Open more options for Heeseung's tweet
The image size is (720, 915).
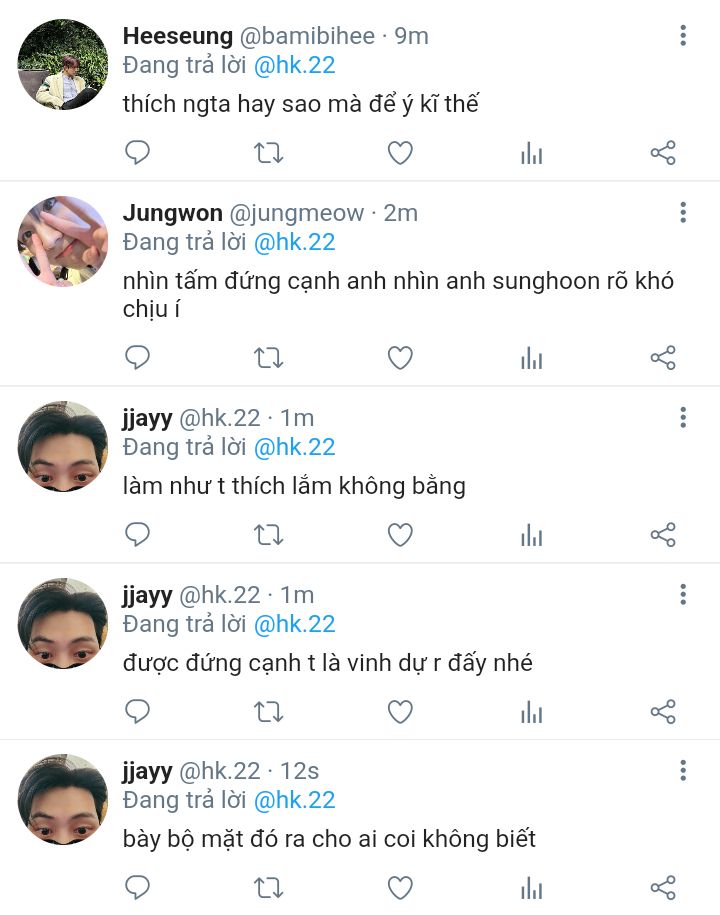[683, 36]
